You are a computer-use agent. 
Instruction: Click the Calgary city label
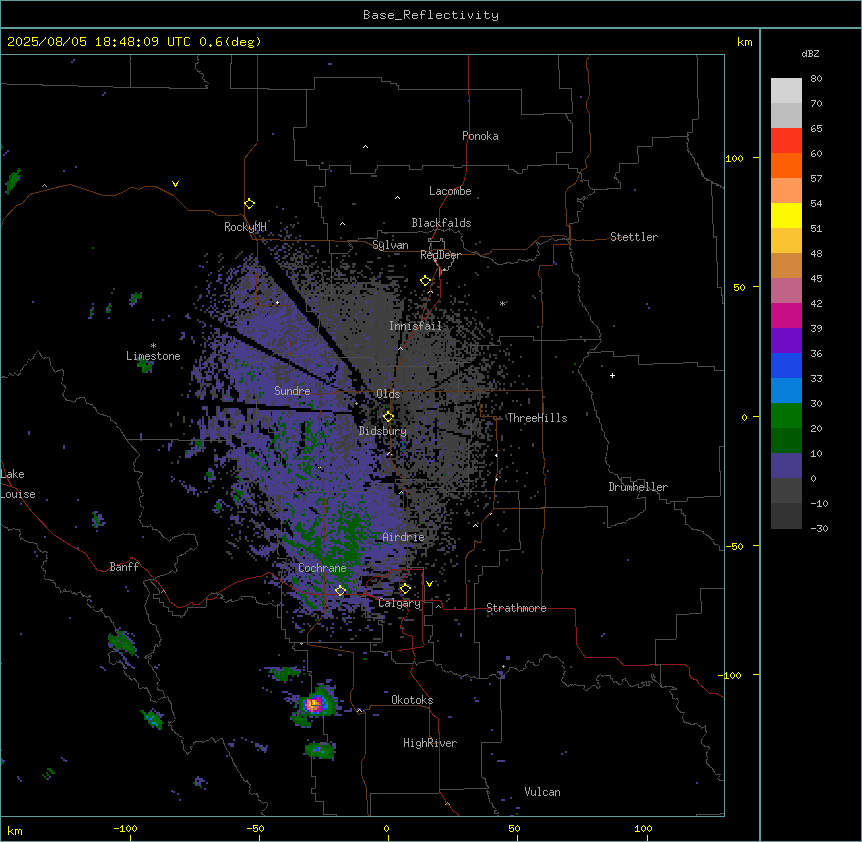(x=400, y=603)
